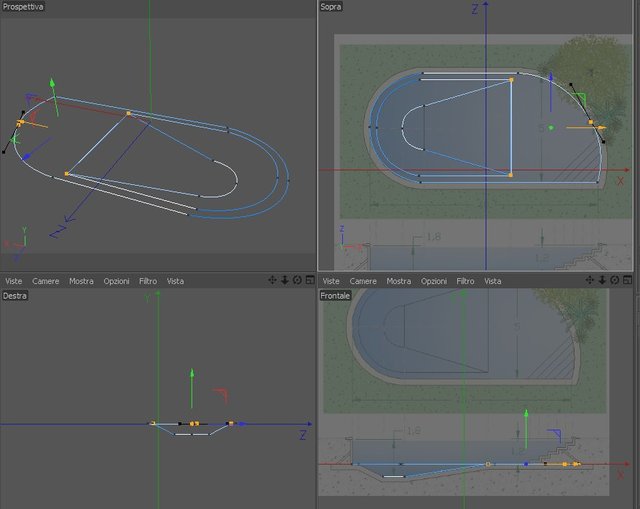Toggle active view icon of Destra viewport
Viewport: 640px width, 509px height.
pos(310,280)
